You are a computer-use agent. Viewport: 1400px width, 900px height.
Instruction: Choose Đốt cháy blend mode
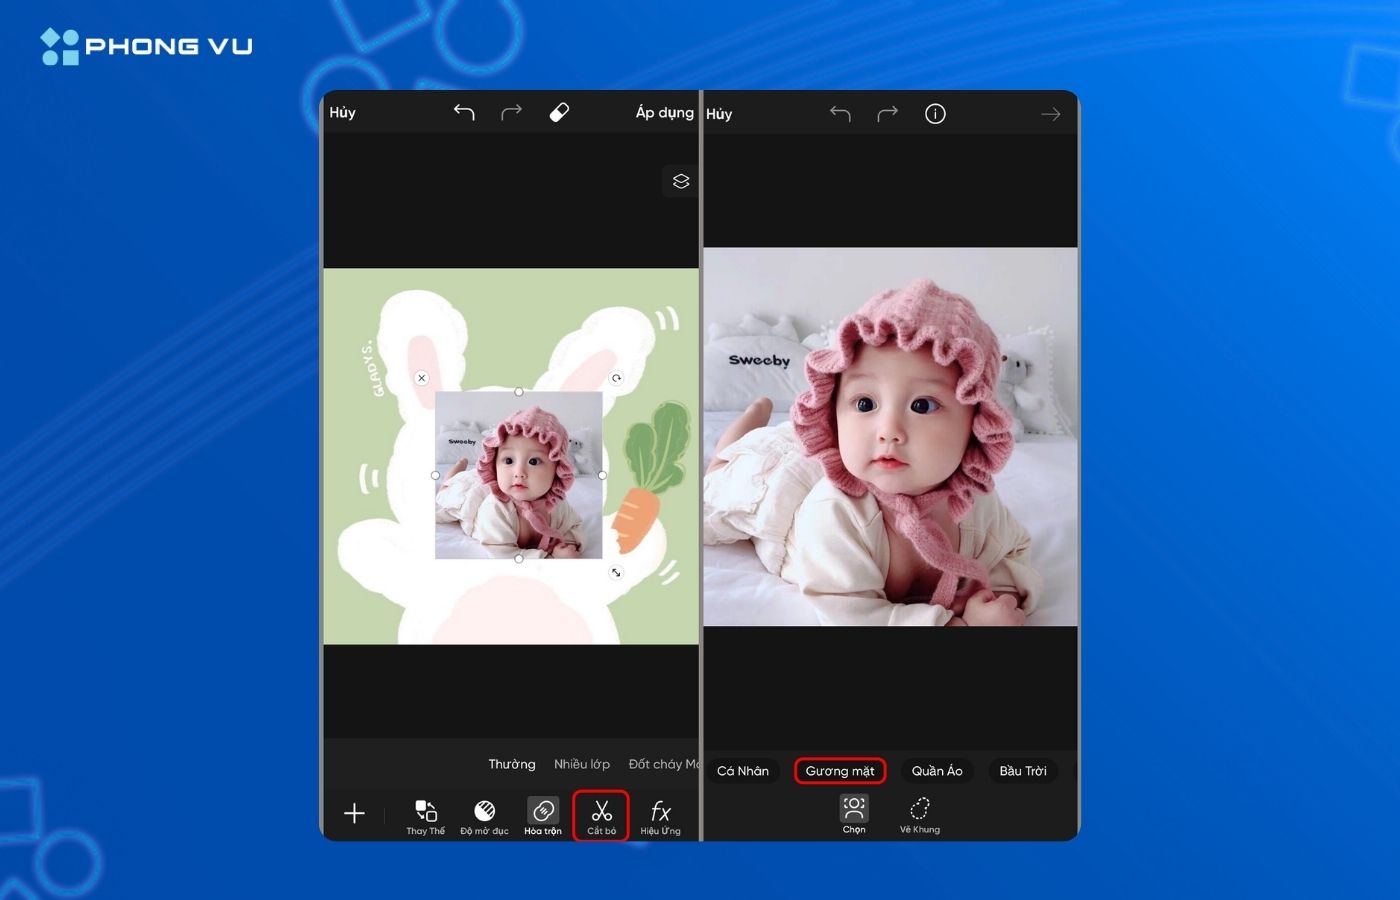(x=663, y=764)
